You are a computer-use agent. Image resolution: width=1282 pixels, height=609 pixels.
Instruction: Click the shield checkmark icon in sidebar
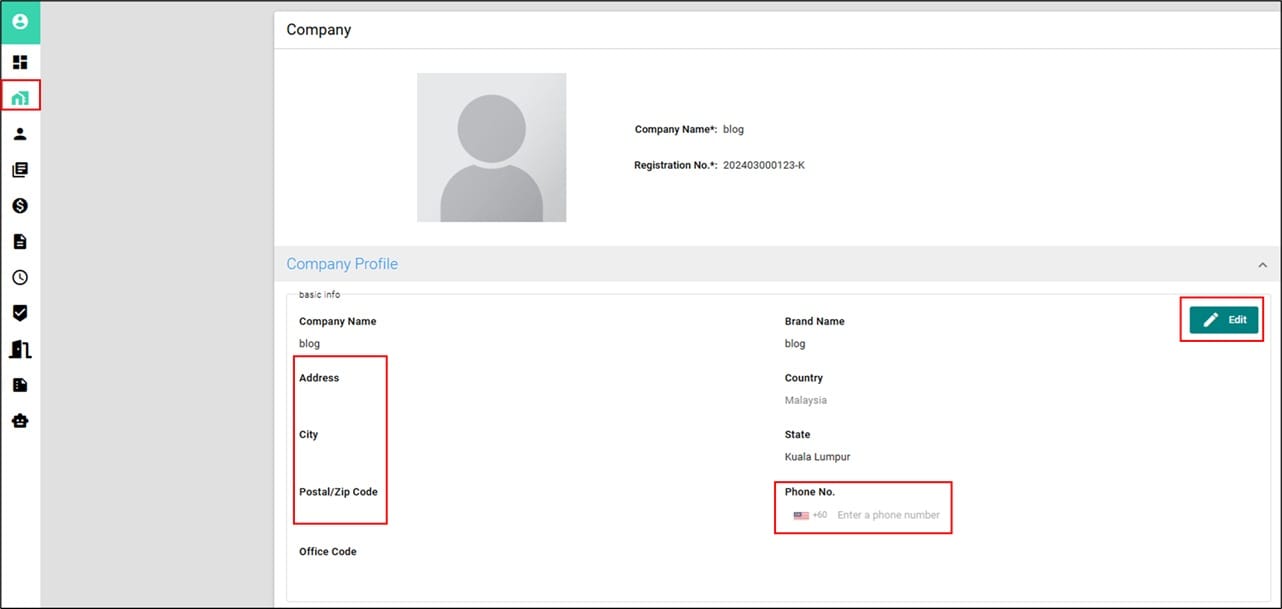click(20, 313)
